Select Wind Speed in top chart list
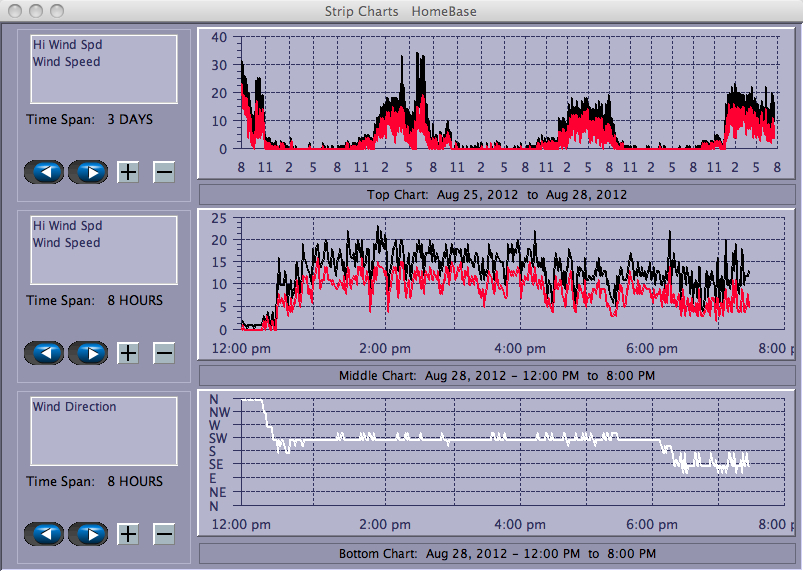This screenshot has width=803, height=571. (x=66, y=62)
